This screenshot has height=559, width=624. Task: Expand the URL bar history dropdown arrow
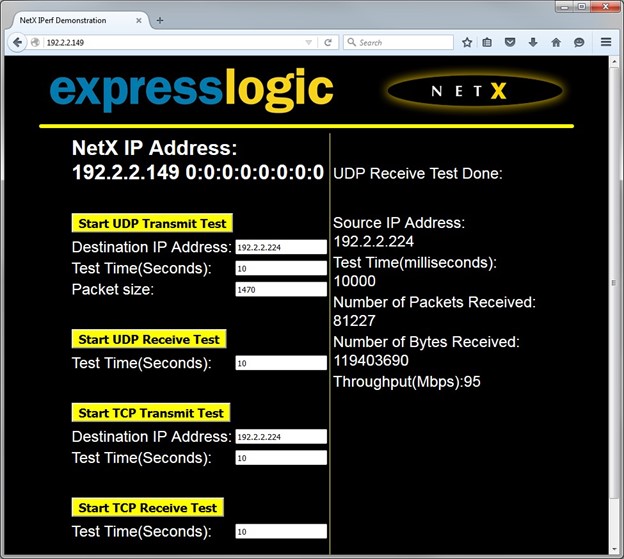309,42
